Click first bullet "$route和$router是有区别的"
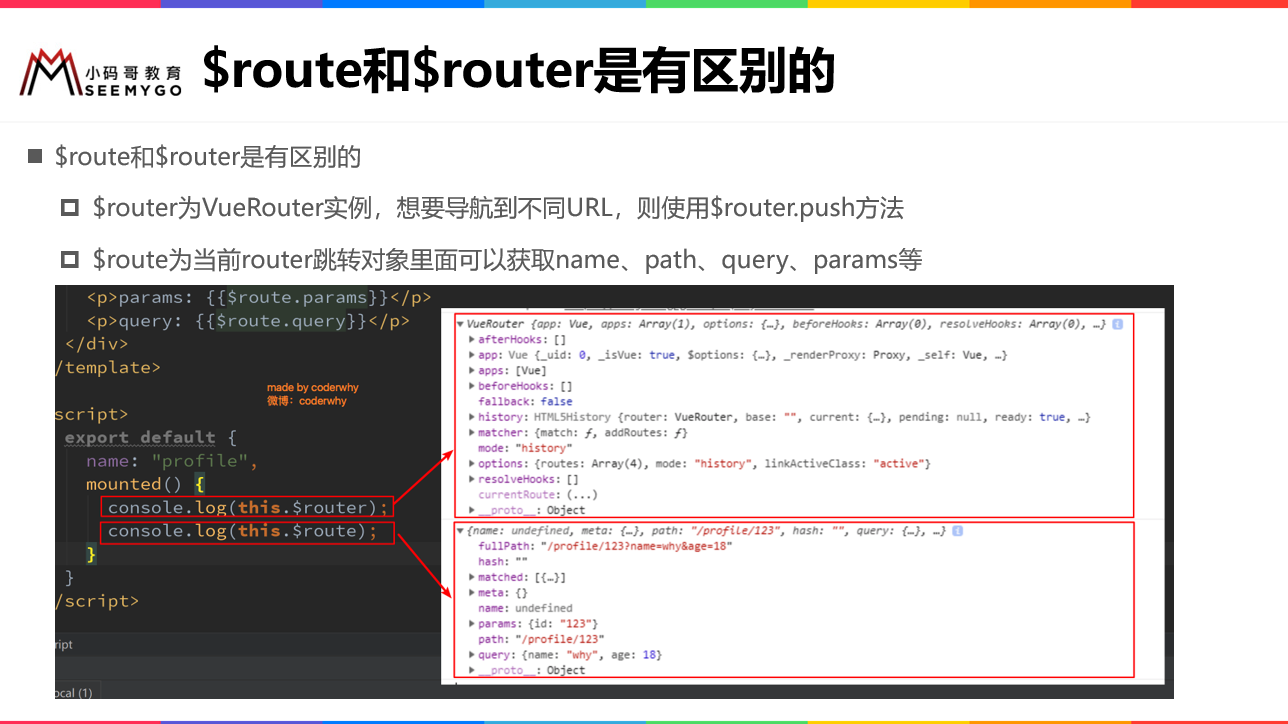 pyautogui.click(x=208, y=157)
